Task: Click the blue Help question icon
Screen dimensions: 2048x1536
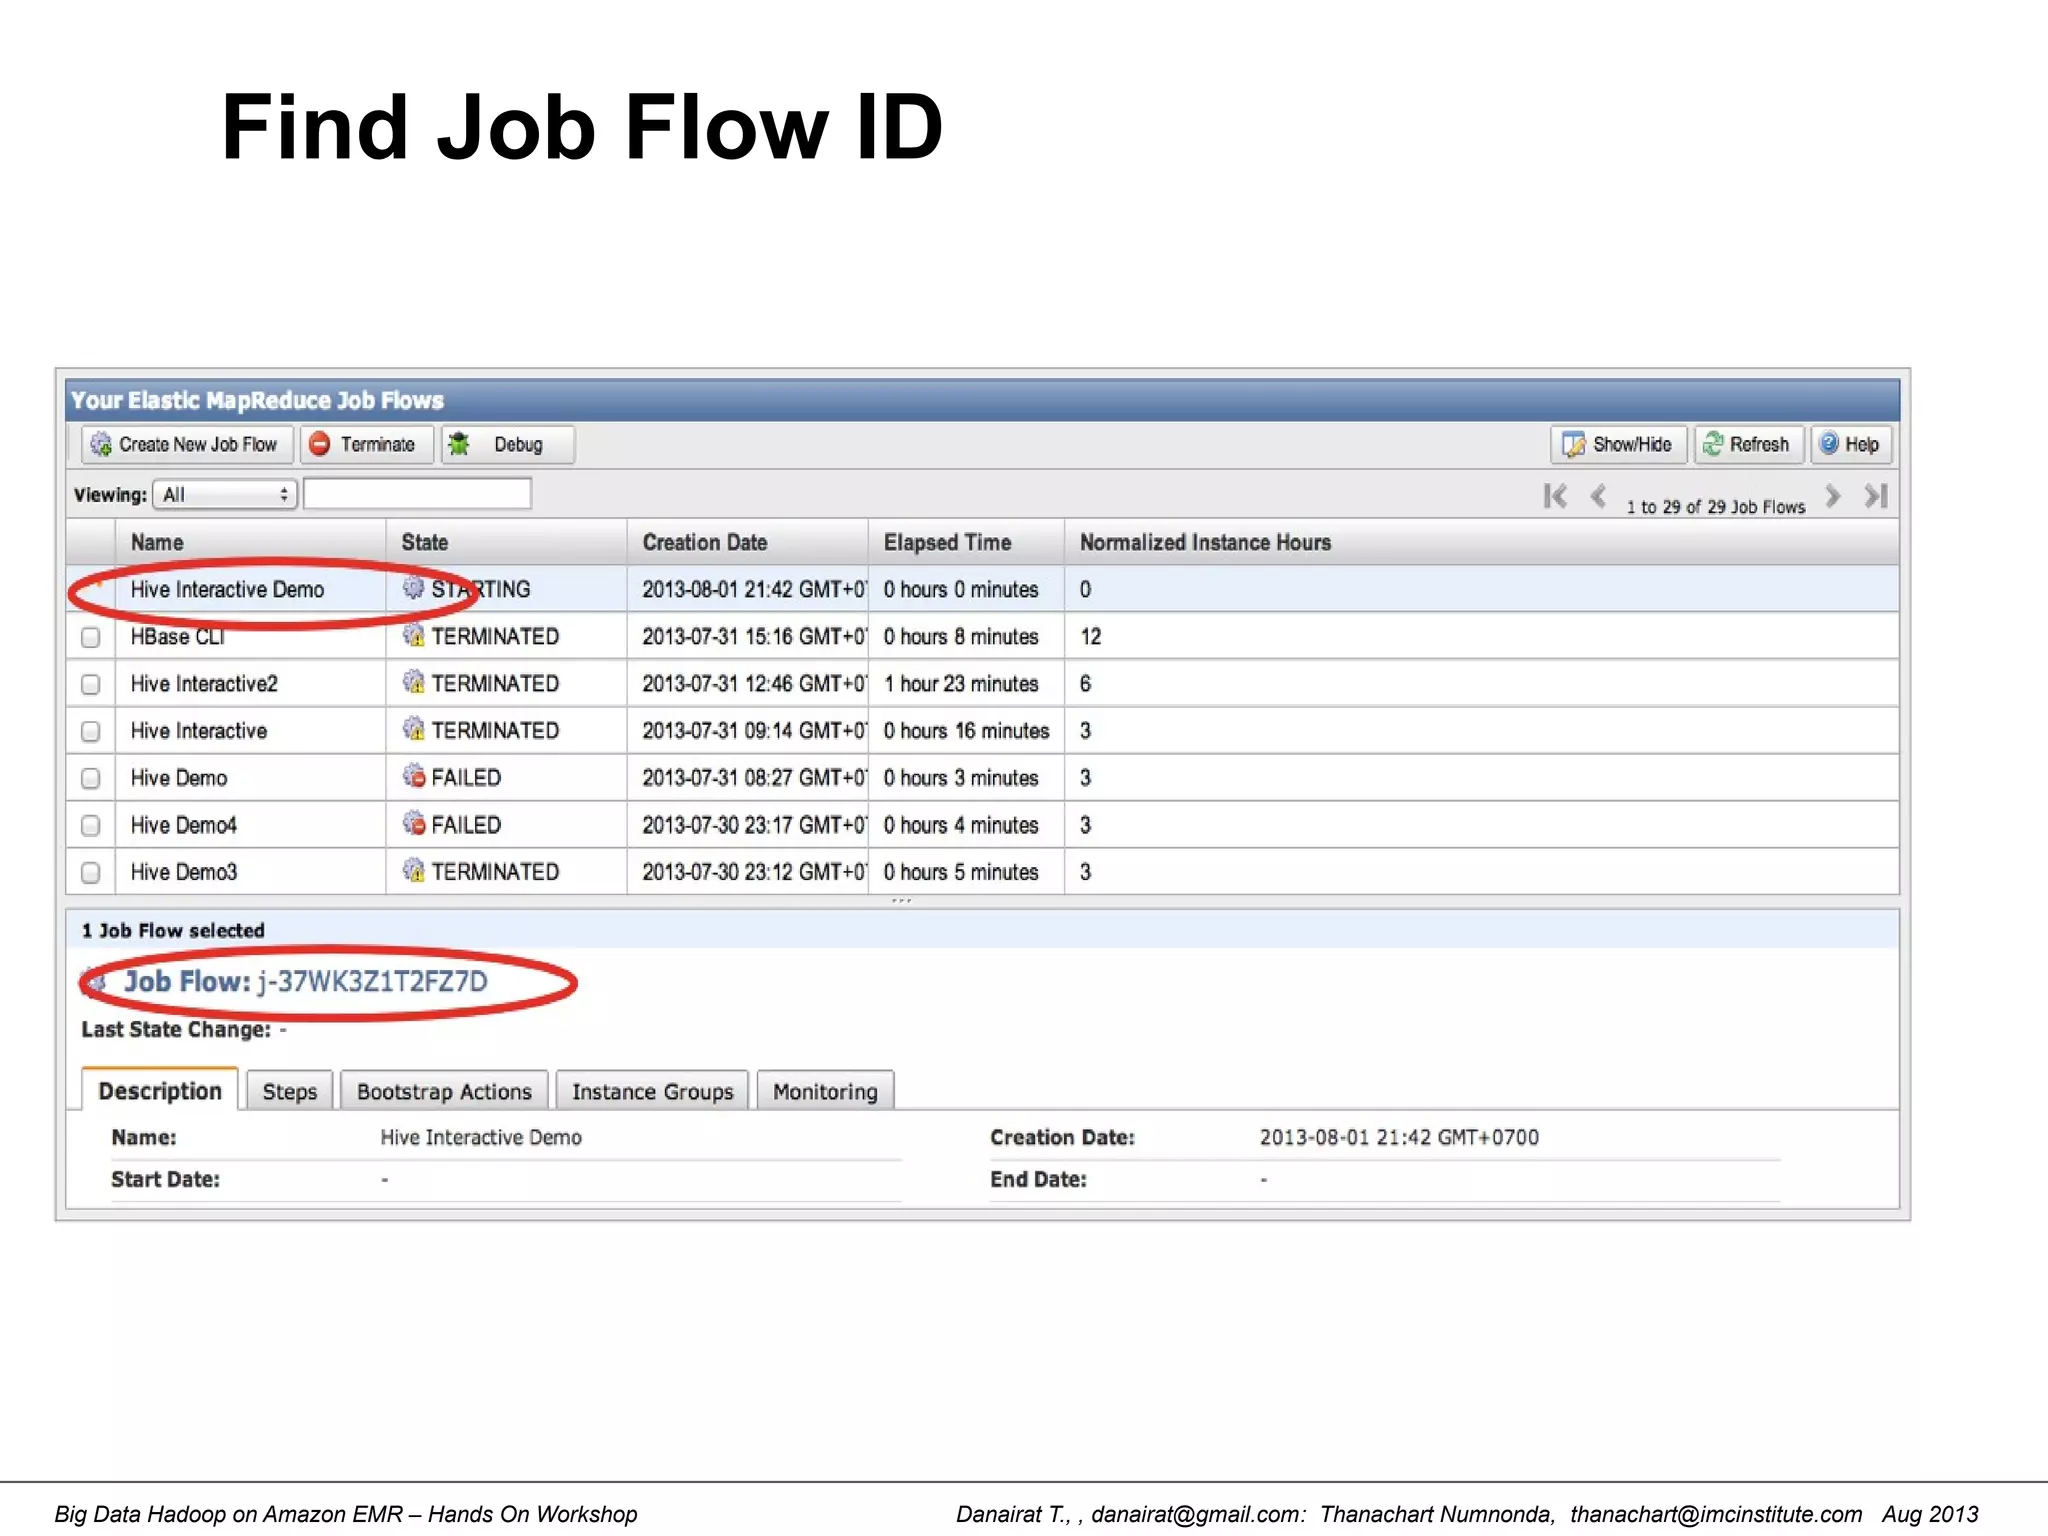Action: pos(1829,443)
